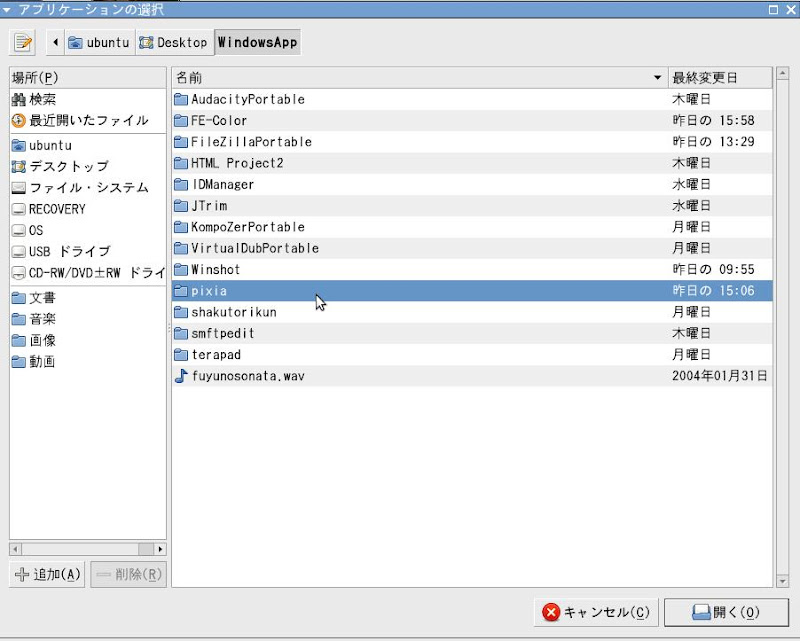Click the 削除(R) remove bookmark button
This screenshot has height=641, width=800.
(x=129, y=575)
